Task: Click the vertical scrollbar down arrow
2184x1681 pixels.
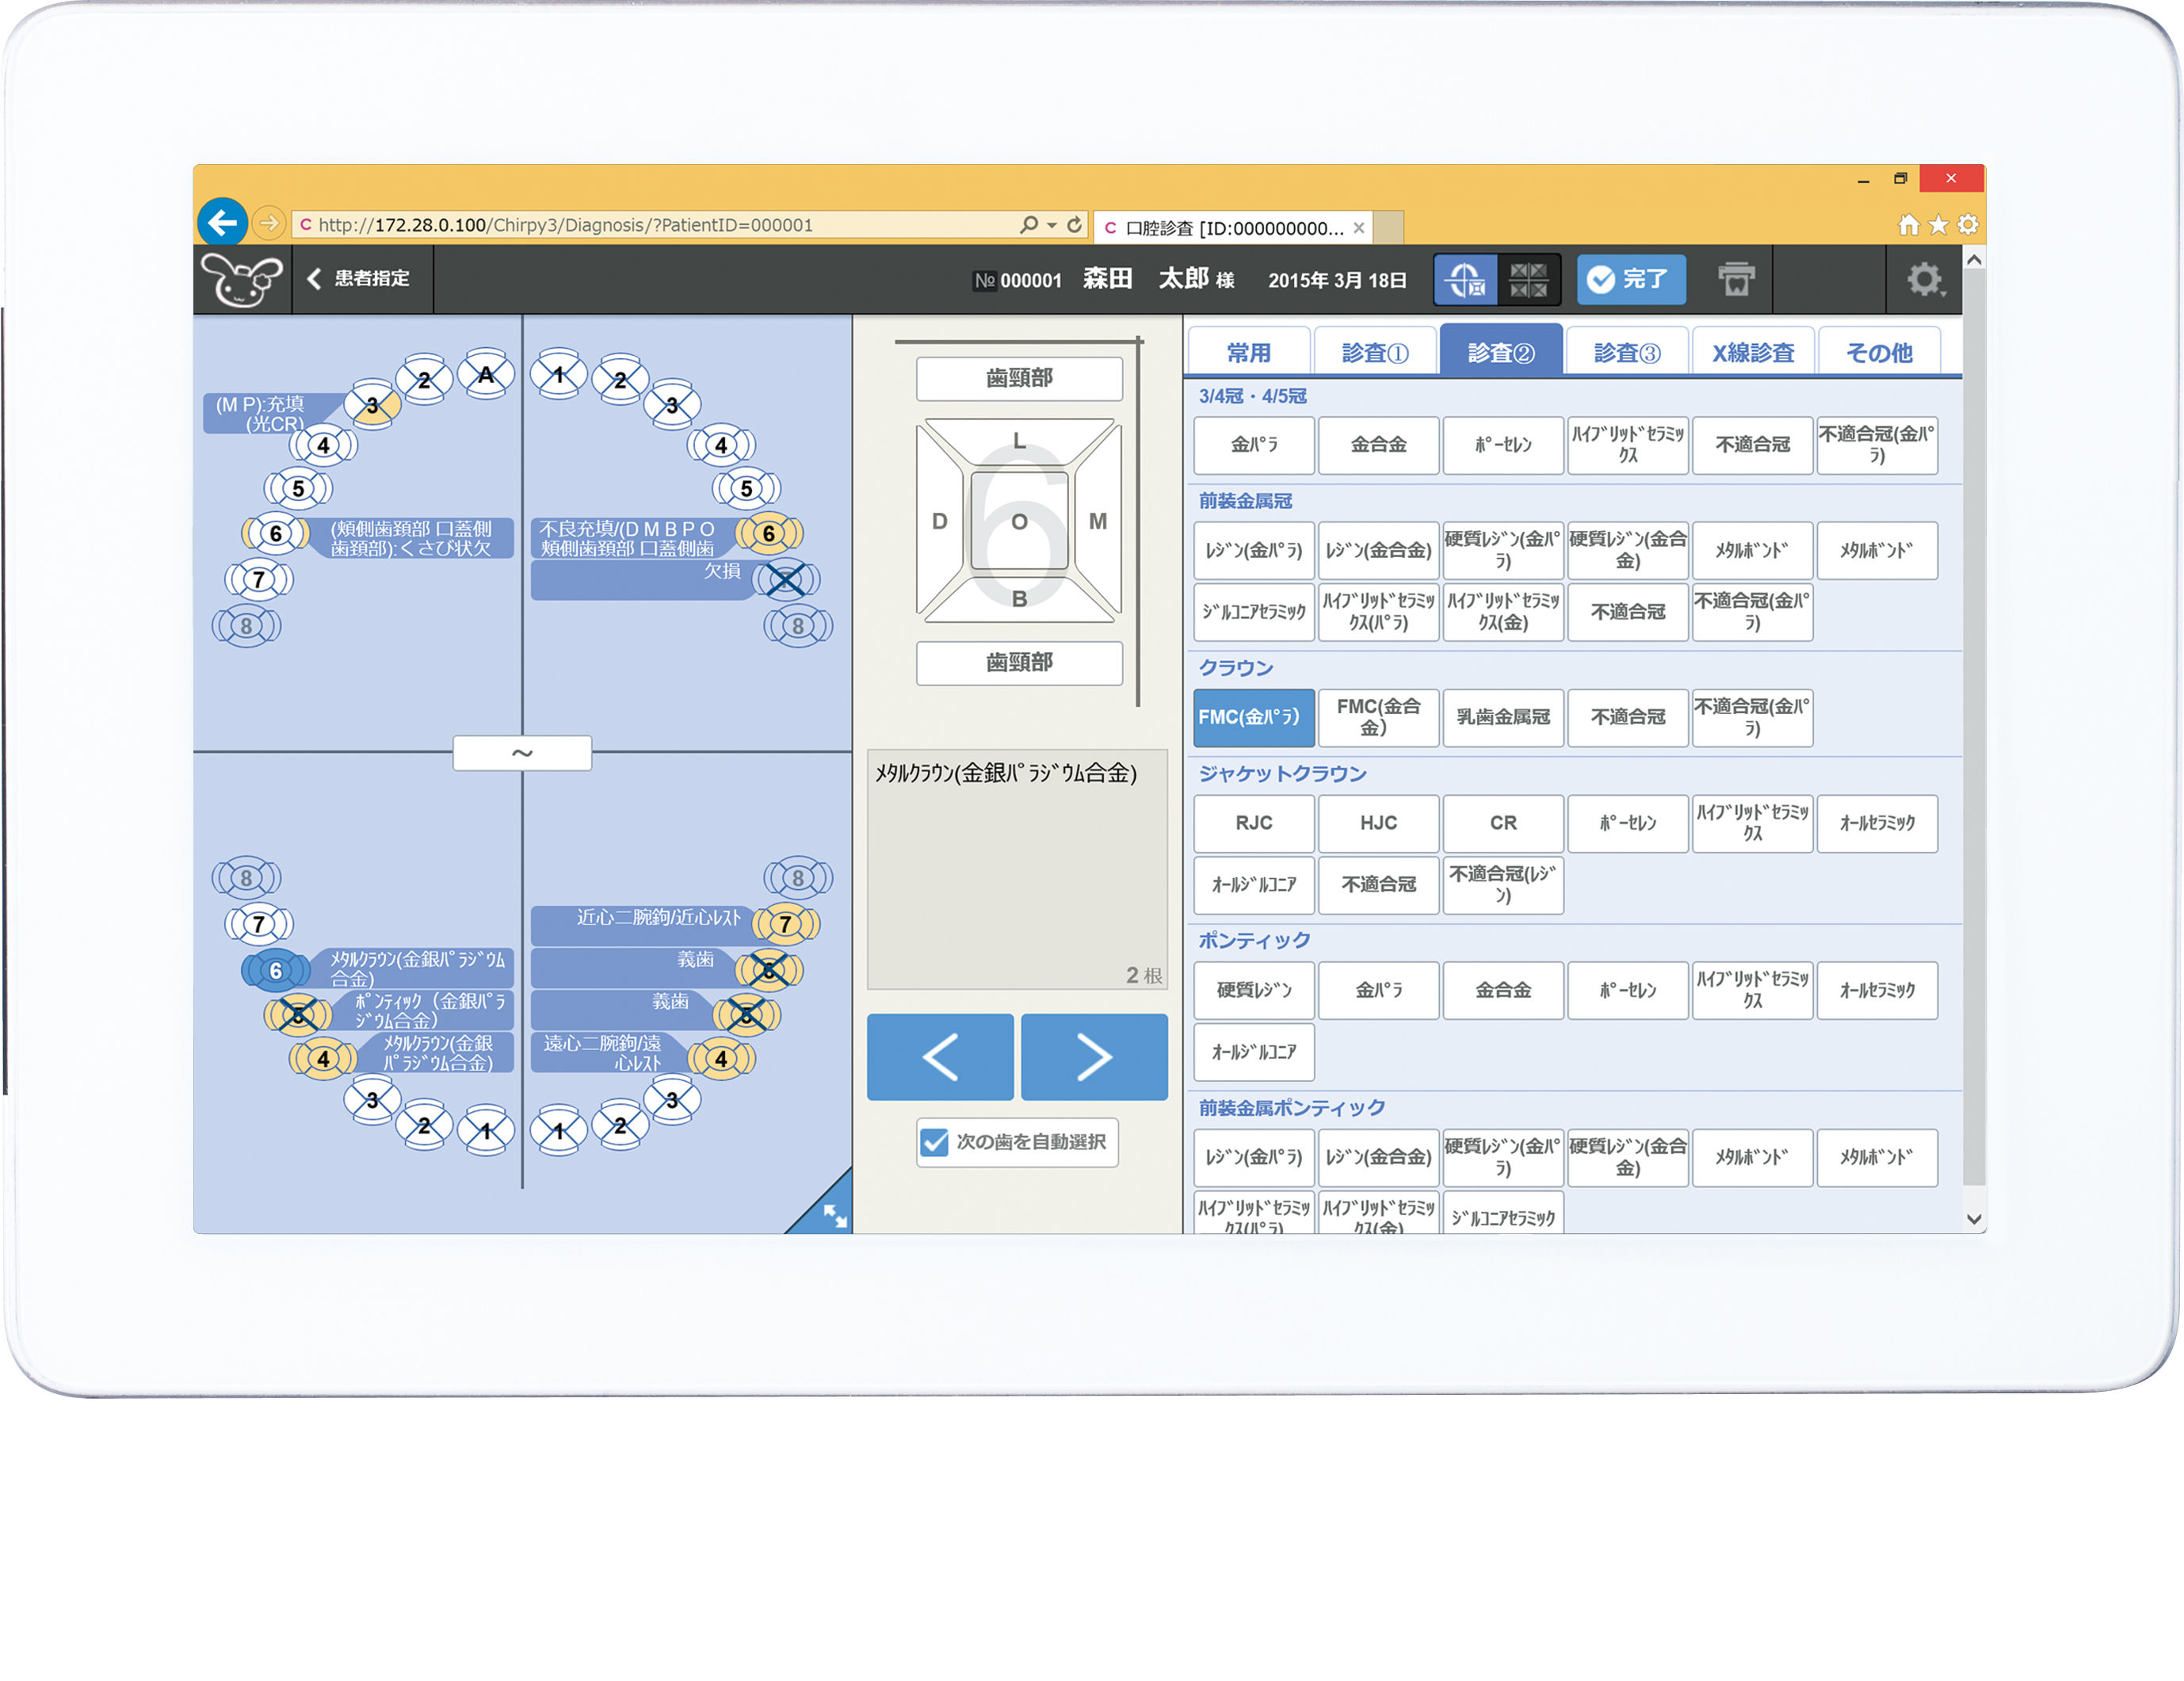Action: [x=1973, y=1218]
